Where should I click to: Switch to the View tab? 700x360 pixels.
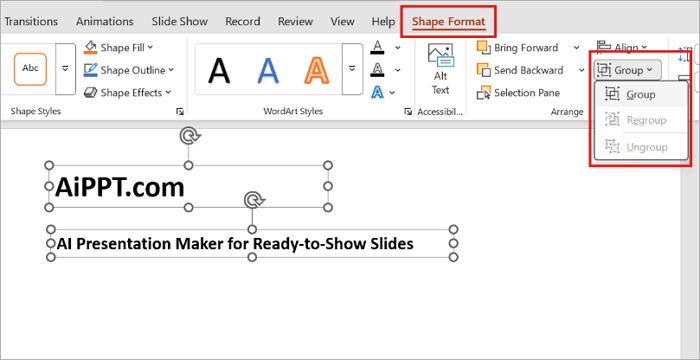click(342, 21)
